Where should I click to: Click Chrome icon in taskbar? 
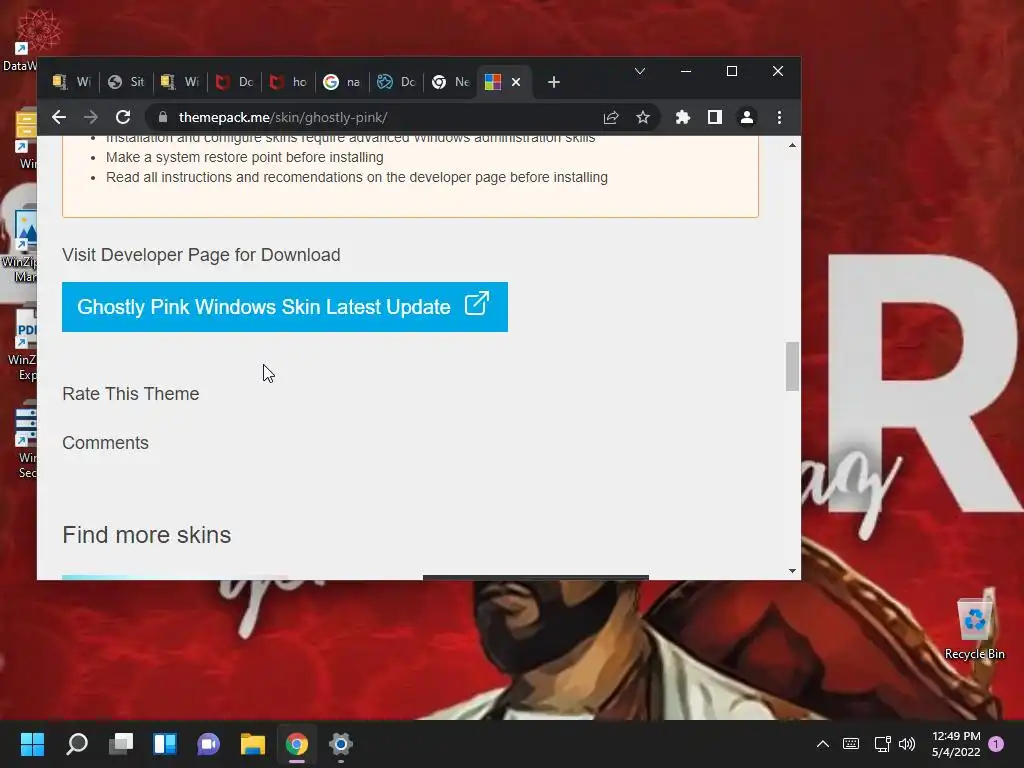click(296, 744)
